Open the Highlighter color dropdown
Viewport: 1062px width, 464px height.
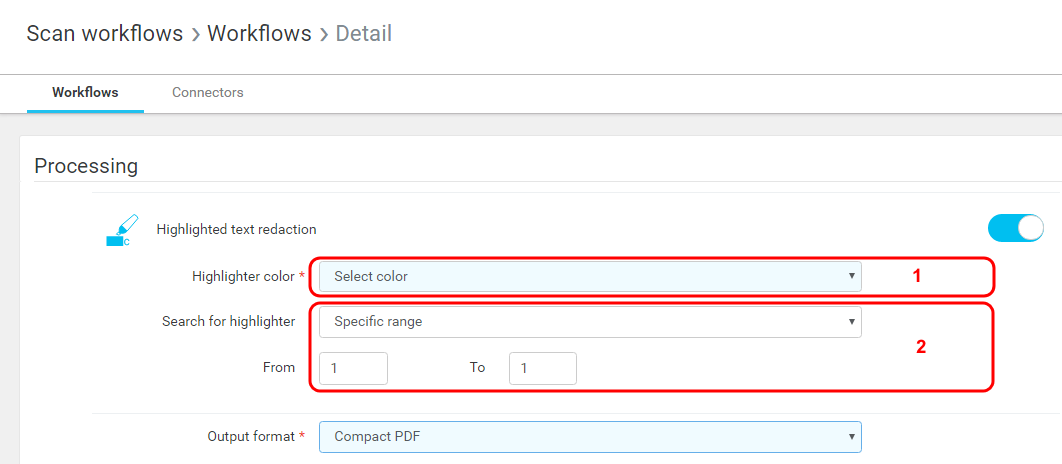coord(590,276)
